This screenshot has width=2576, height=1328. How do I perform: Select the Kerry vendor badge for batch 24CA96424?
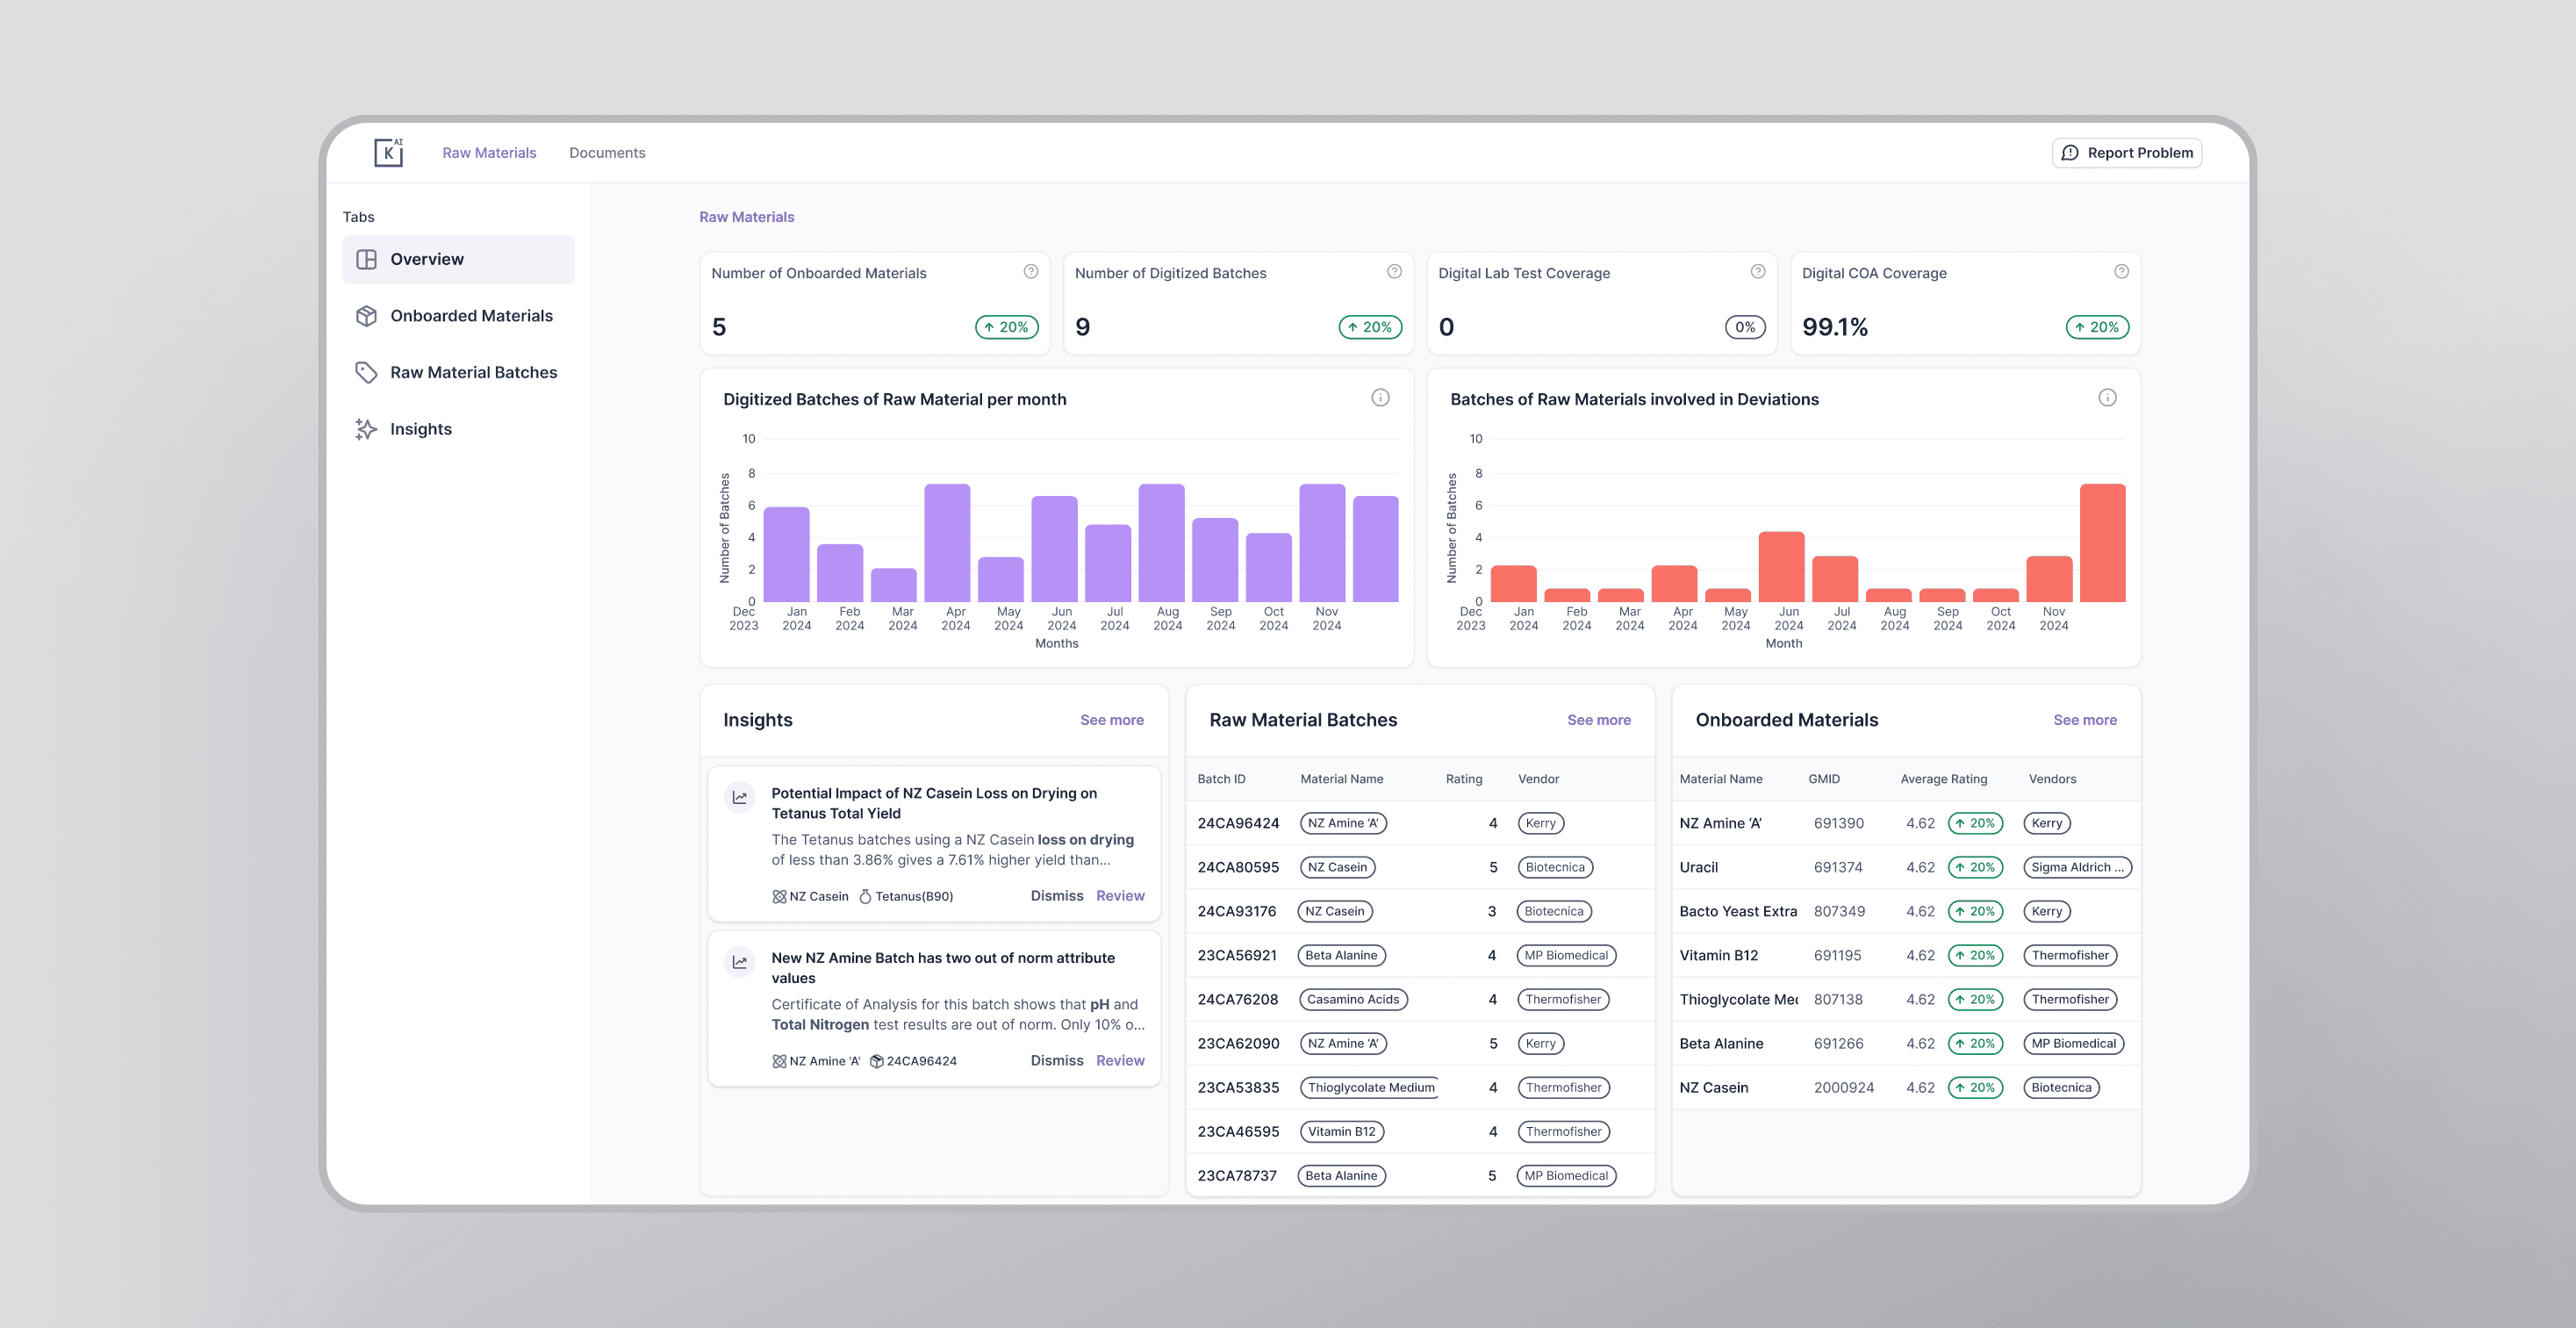[x=1540, y=823]
